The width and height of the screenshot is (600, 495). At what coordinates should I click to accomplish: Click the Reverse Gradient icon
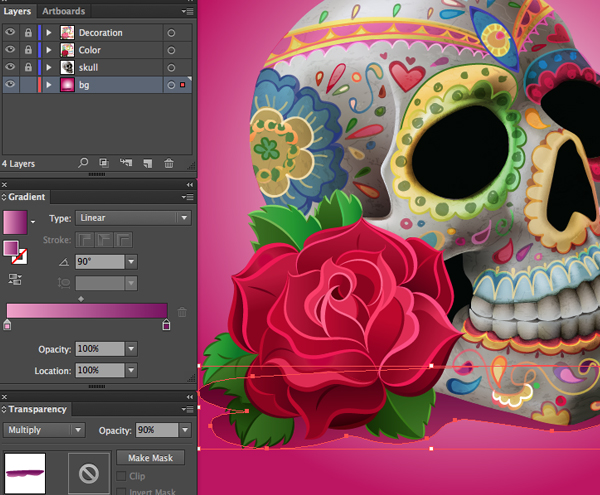15,279
